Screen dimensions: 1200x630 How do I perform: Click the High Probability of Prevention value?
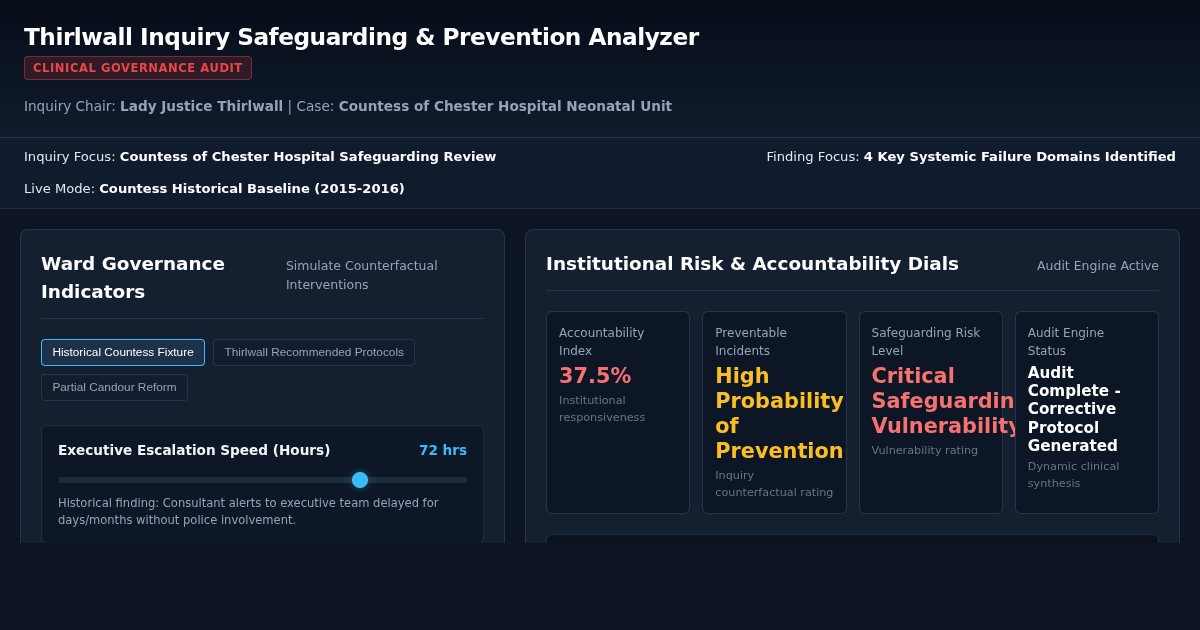(x=779, y=413)
